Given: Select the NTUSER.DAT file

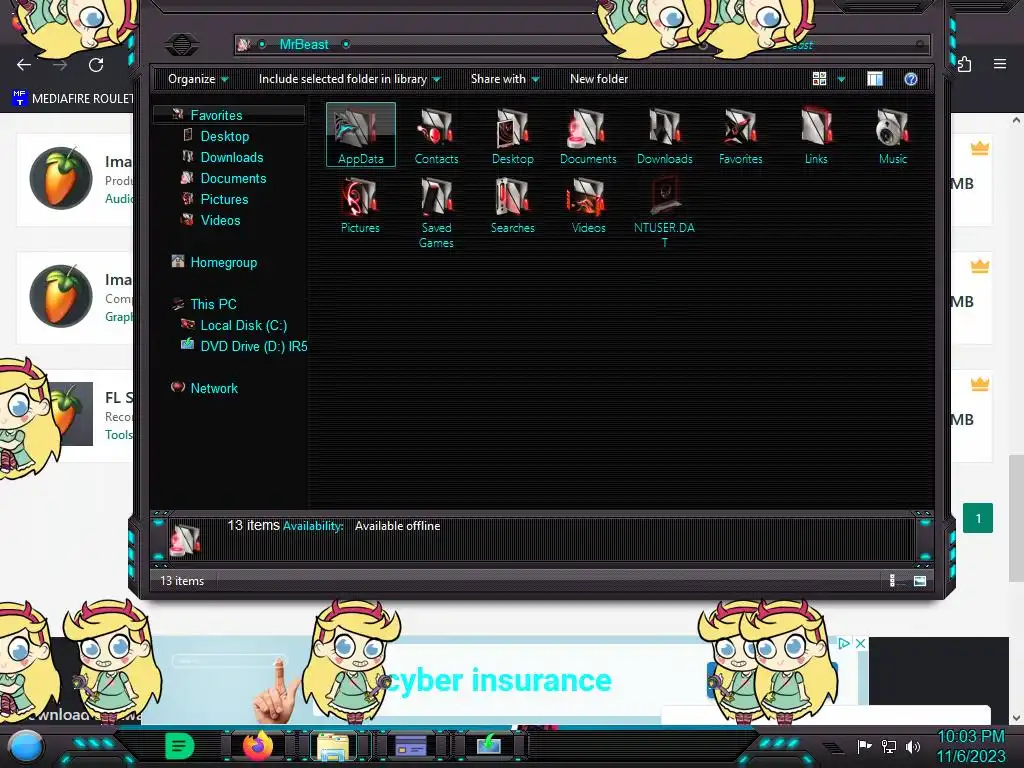Looking at the screenshot, I should (x=664, y=212).
